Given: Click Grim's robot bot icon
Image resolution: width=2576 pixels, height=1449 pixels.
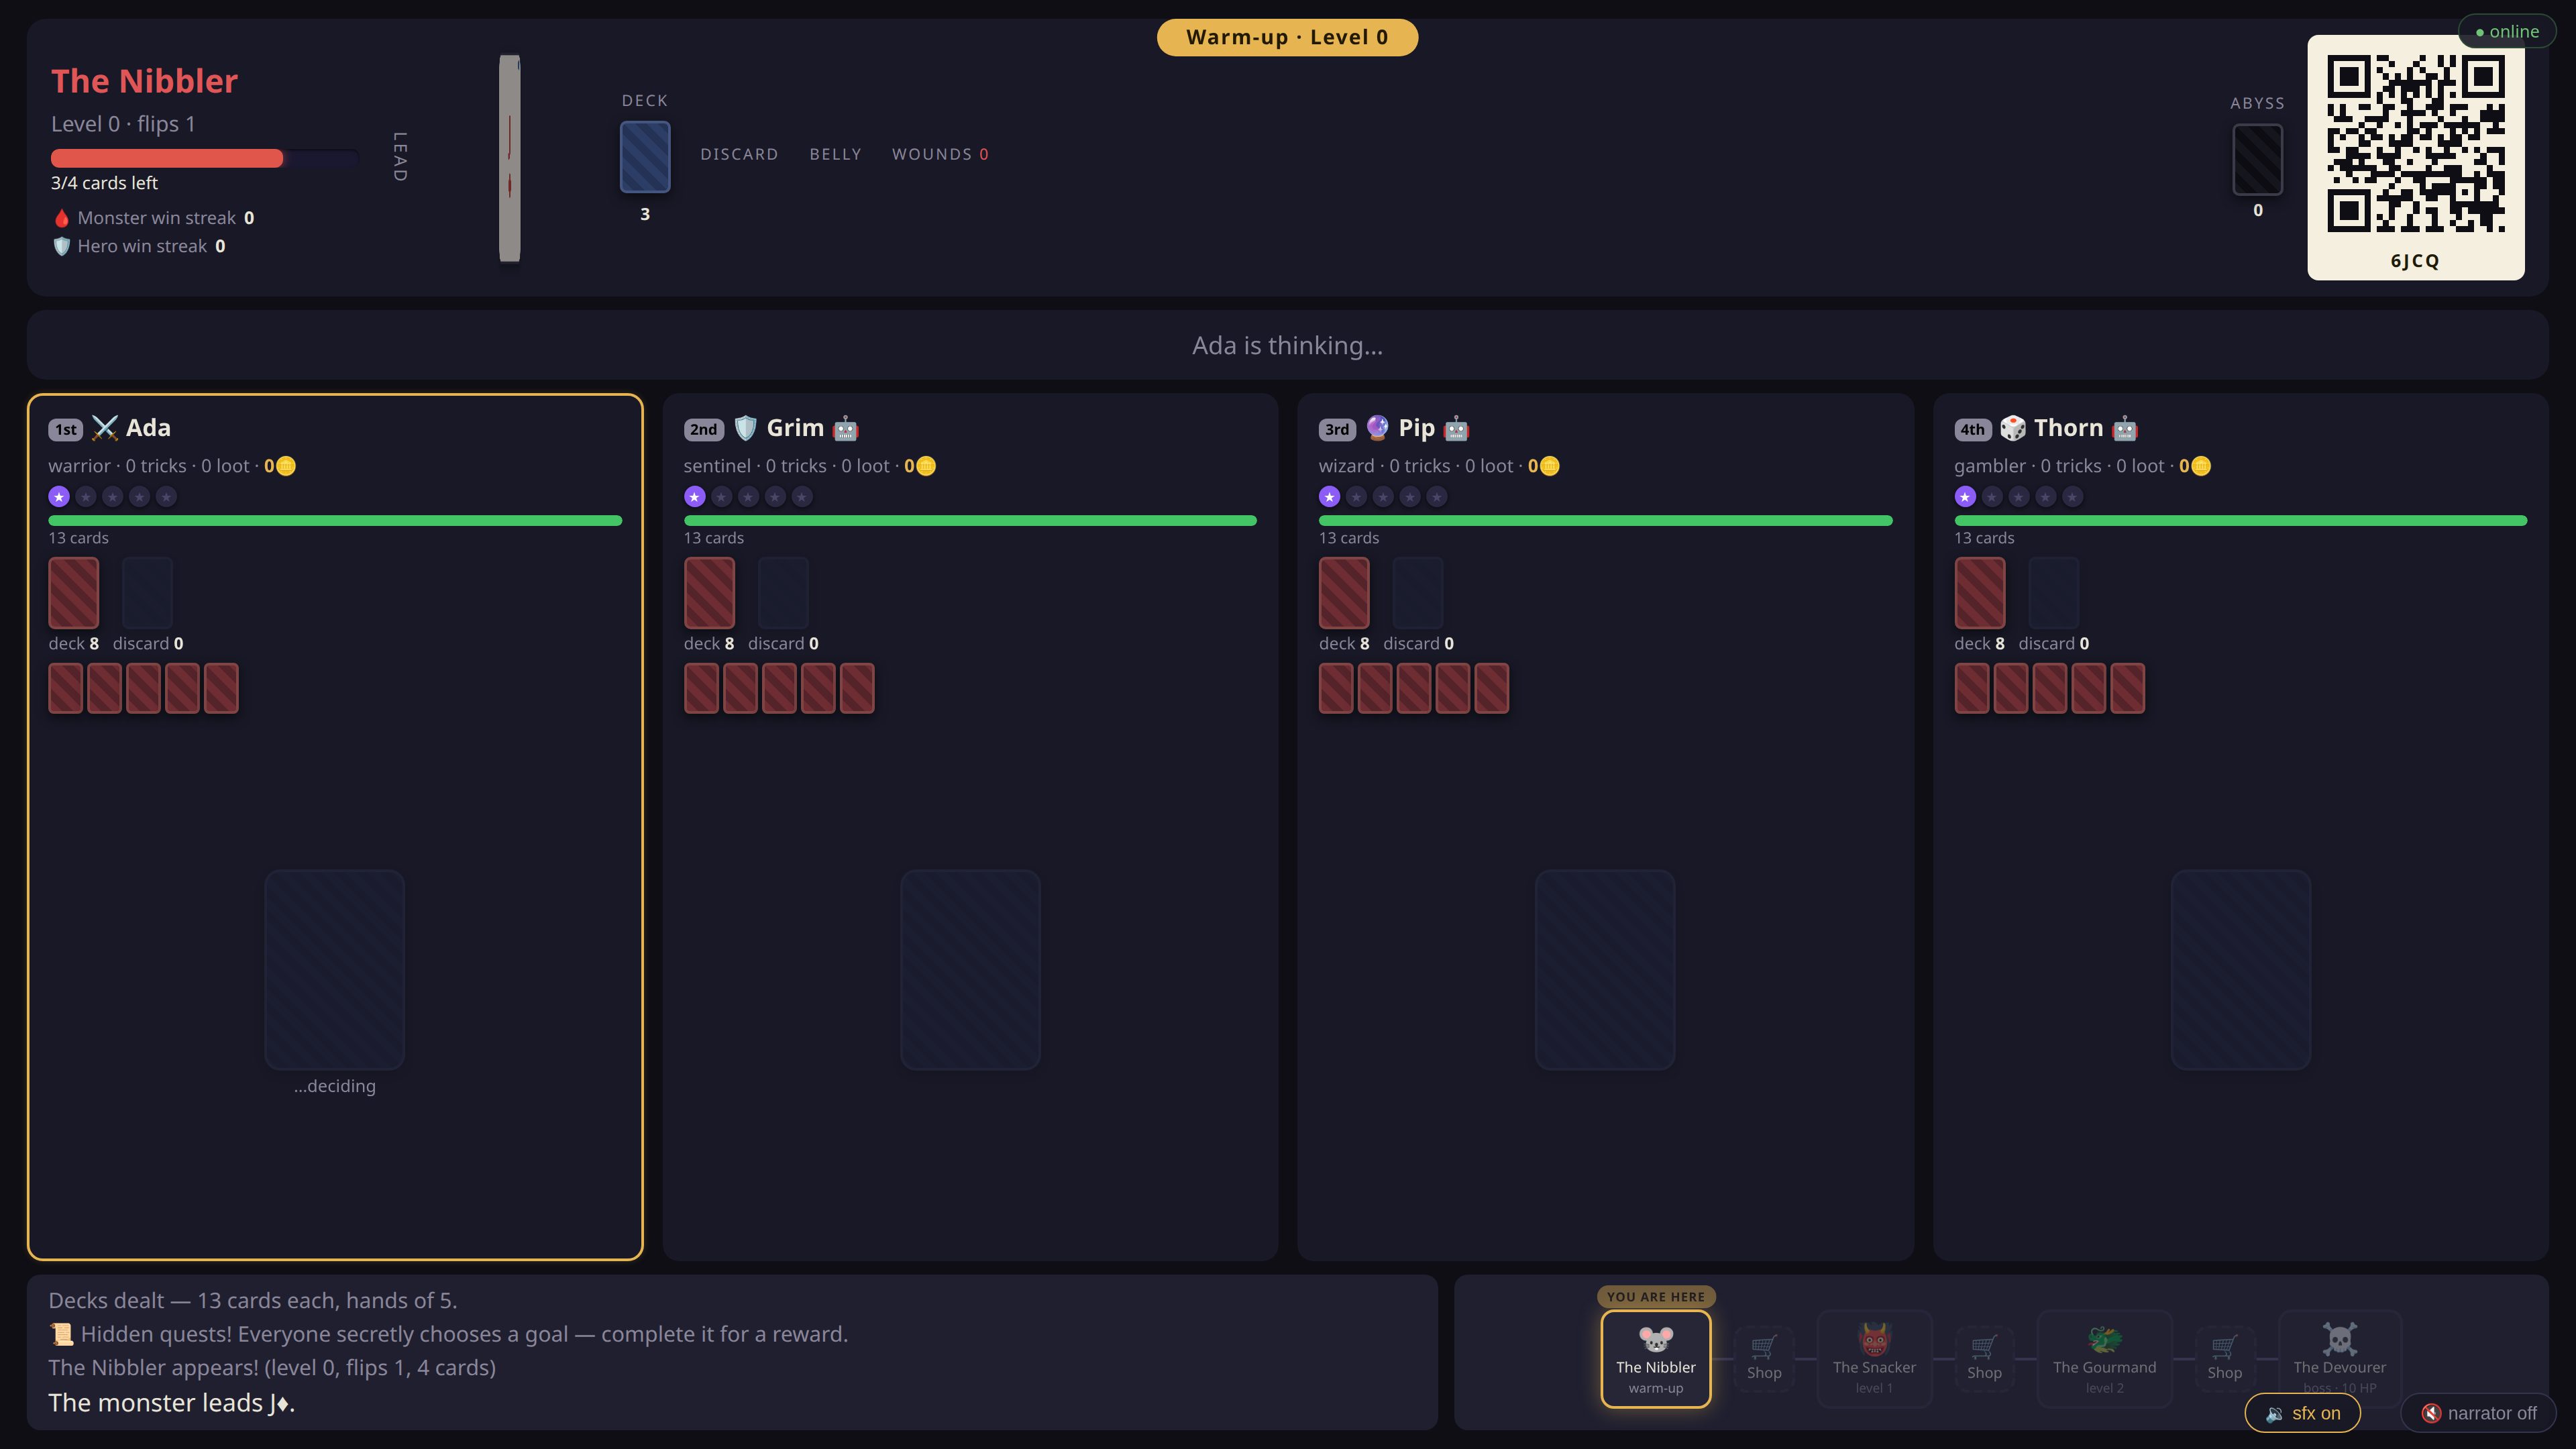Looking at the screenshot, I should coord(845,428).
